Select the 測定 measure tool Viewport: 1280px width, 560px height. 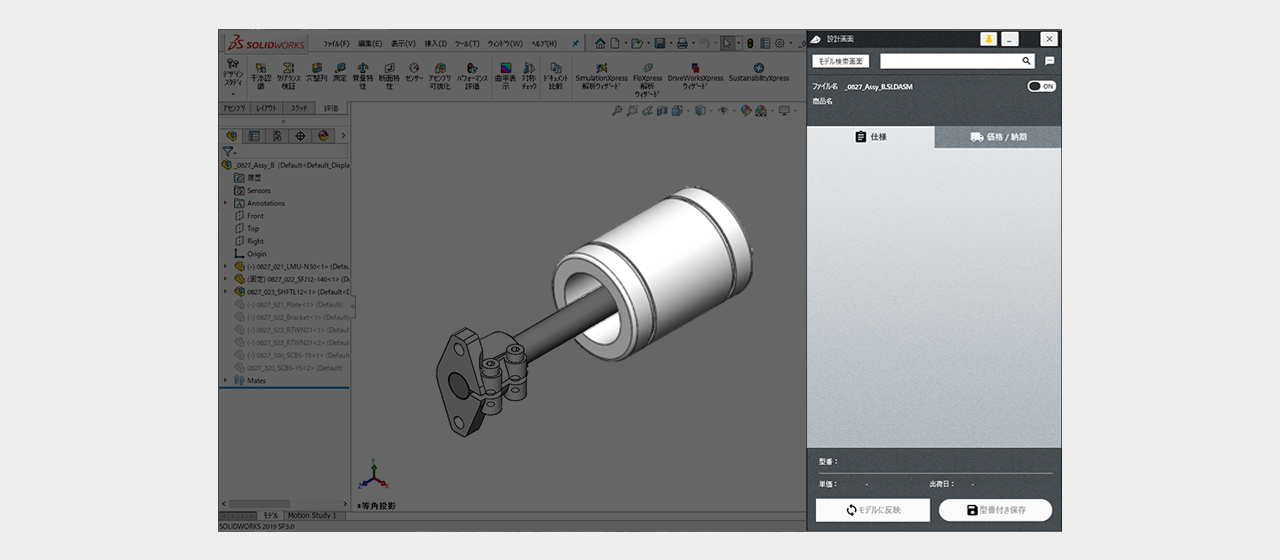point(339,72)
